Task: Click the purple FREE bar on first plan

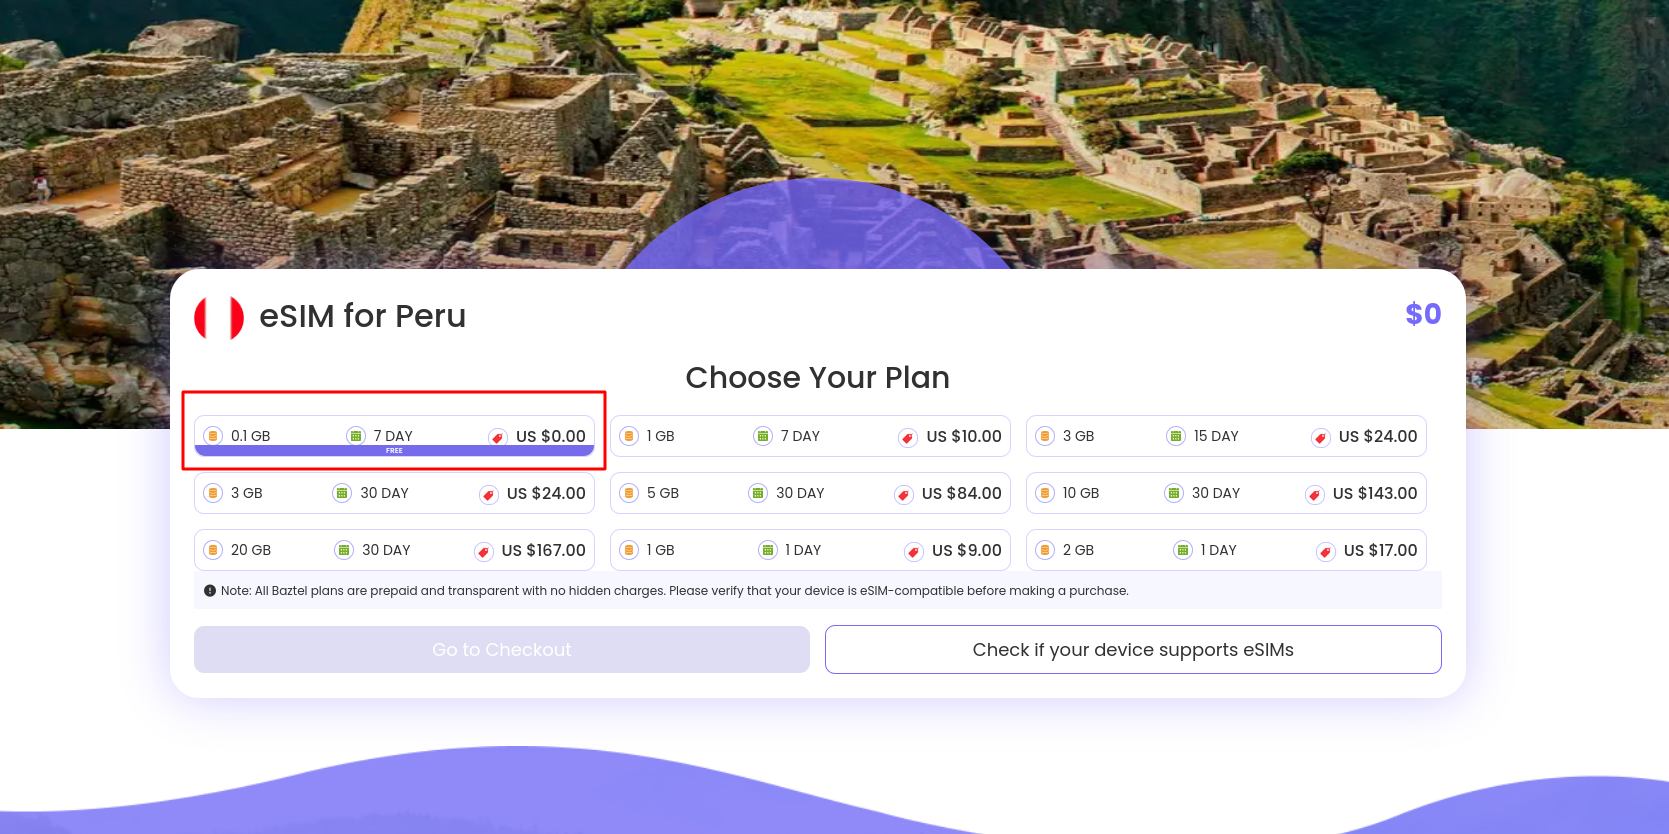Action: coord(394,451)
